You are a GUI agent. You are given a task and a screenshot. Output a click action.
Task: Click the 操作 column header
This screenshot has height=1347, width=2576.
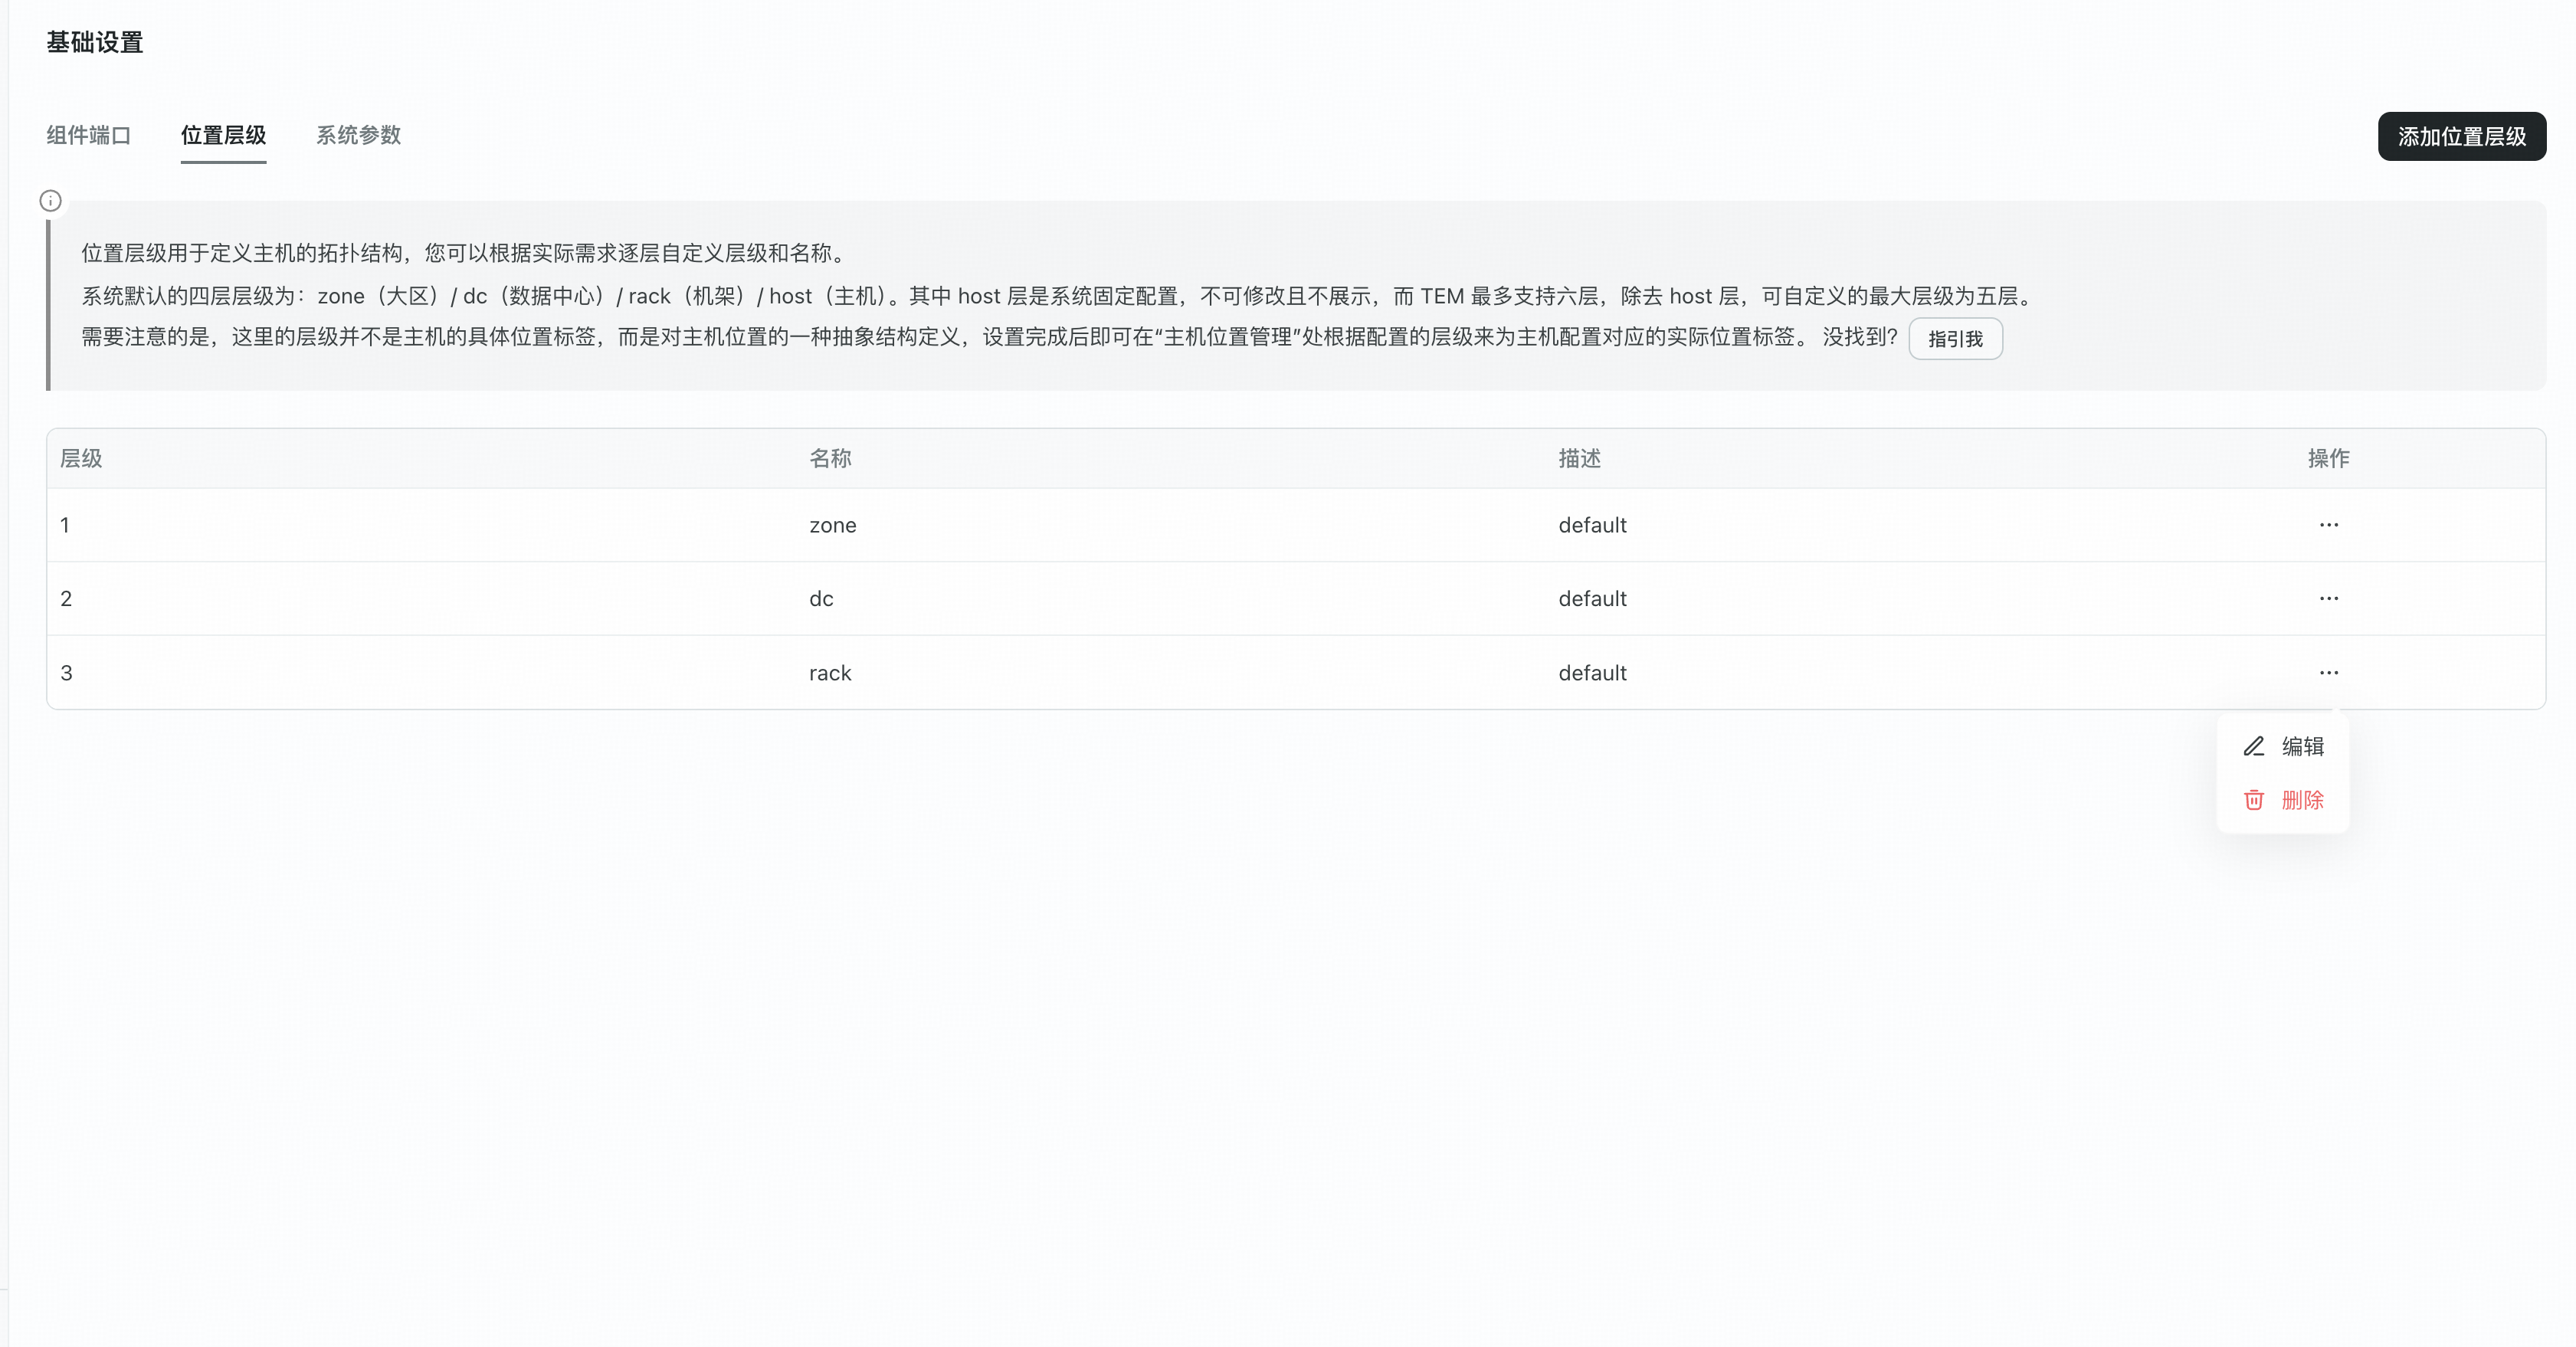tap(2329, 459)
